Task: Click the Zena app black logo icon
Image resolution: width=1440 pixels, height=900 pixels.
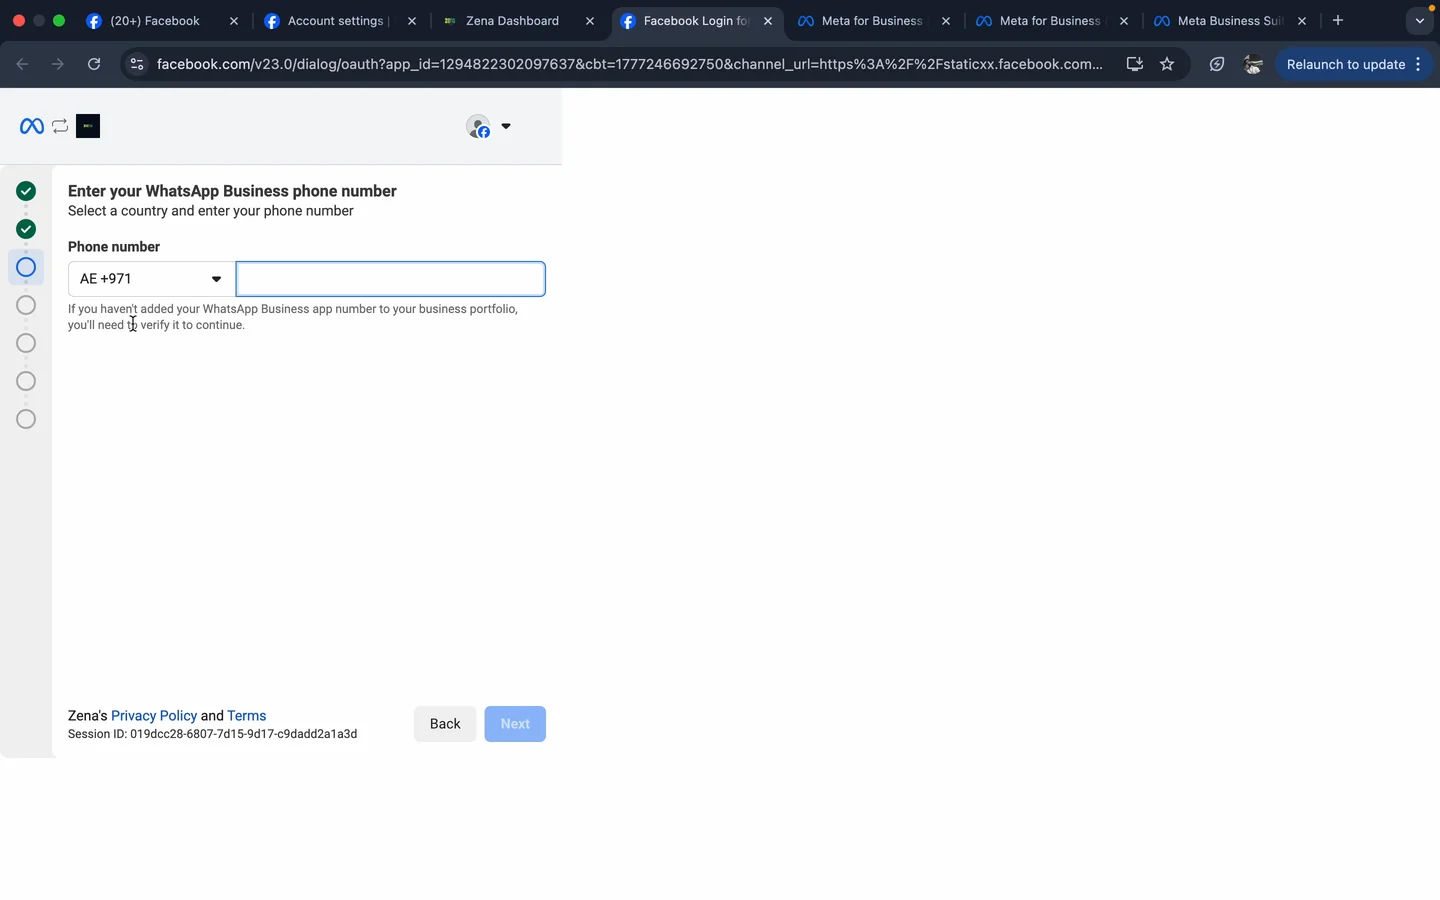Action: click(88, 126)
